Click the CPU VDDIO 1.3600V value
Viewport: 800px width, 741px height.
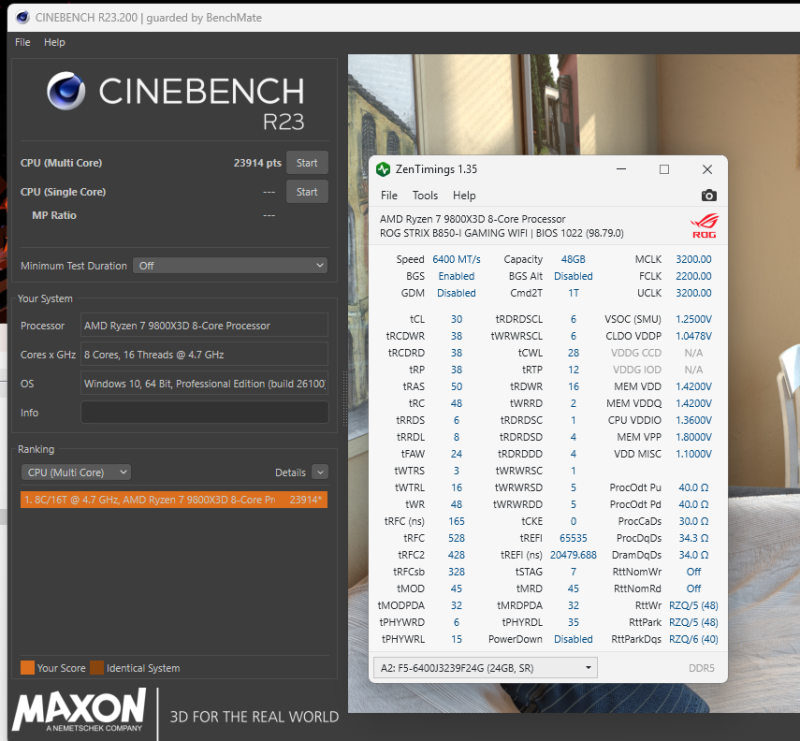(693, 420)
